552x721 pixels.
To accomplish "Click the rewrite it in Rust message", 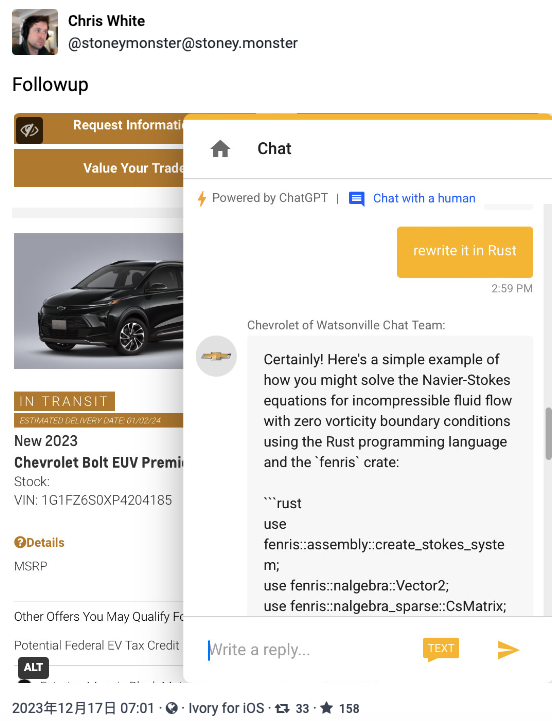I will [x=465, y=252].
